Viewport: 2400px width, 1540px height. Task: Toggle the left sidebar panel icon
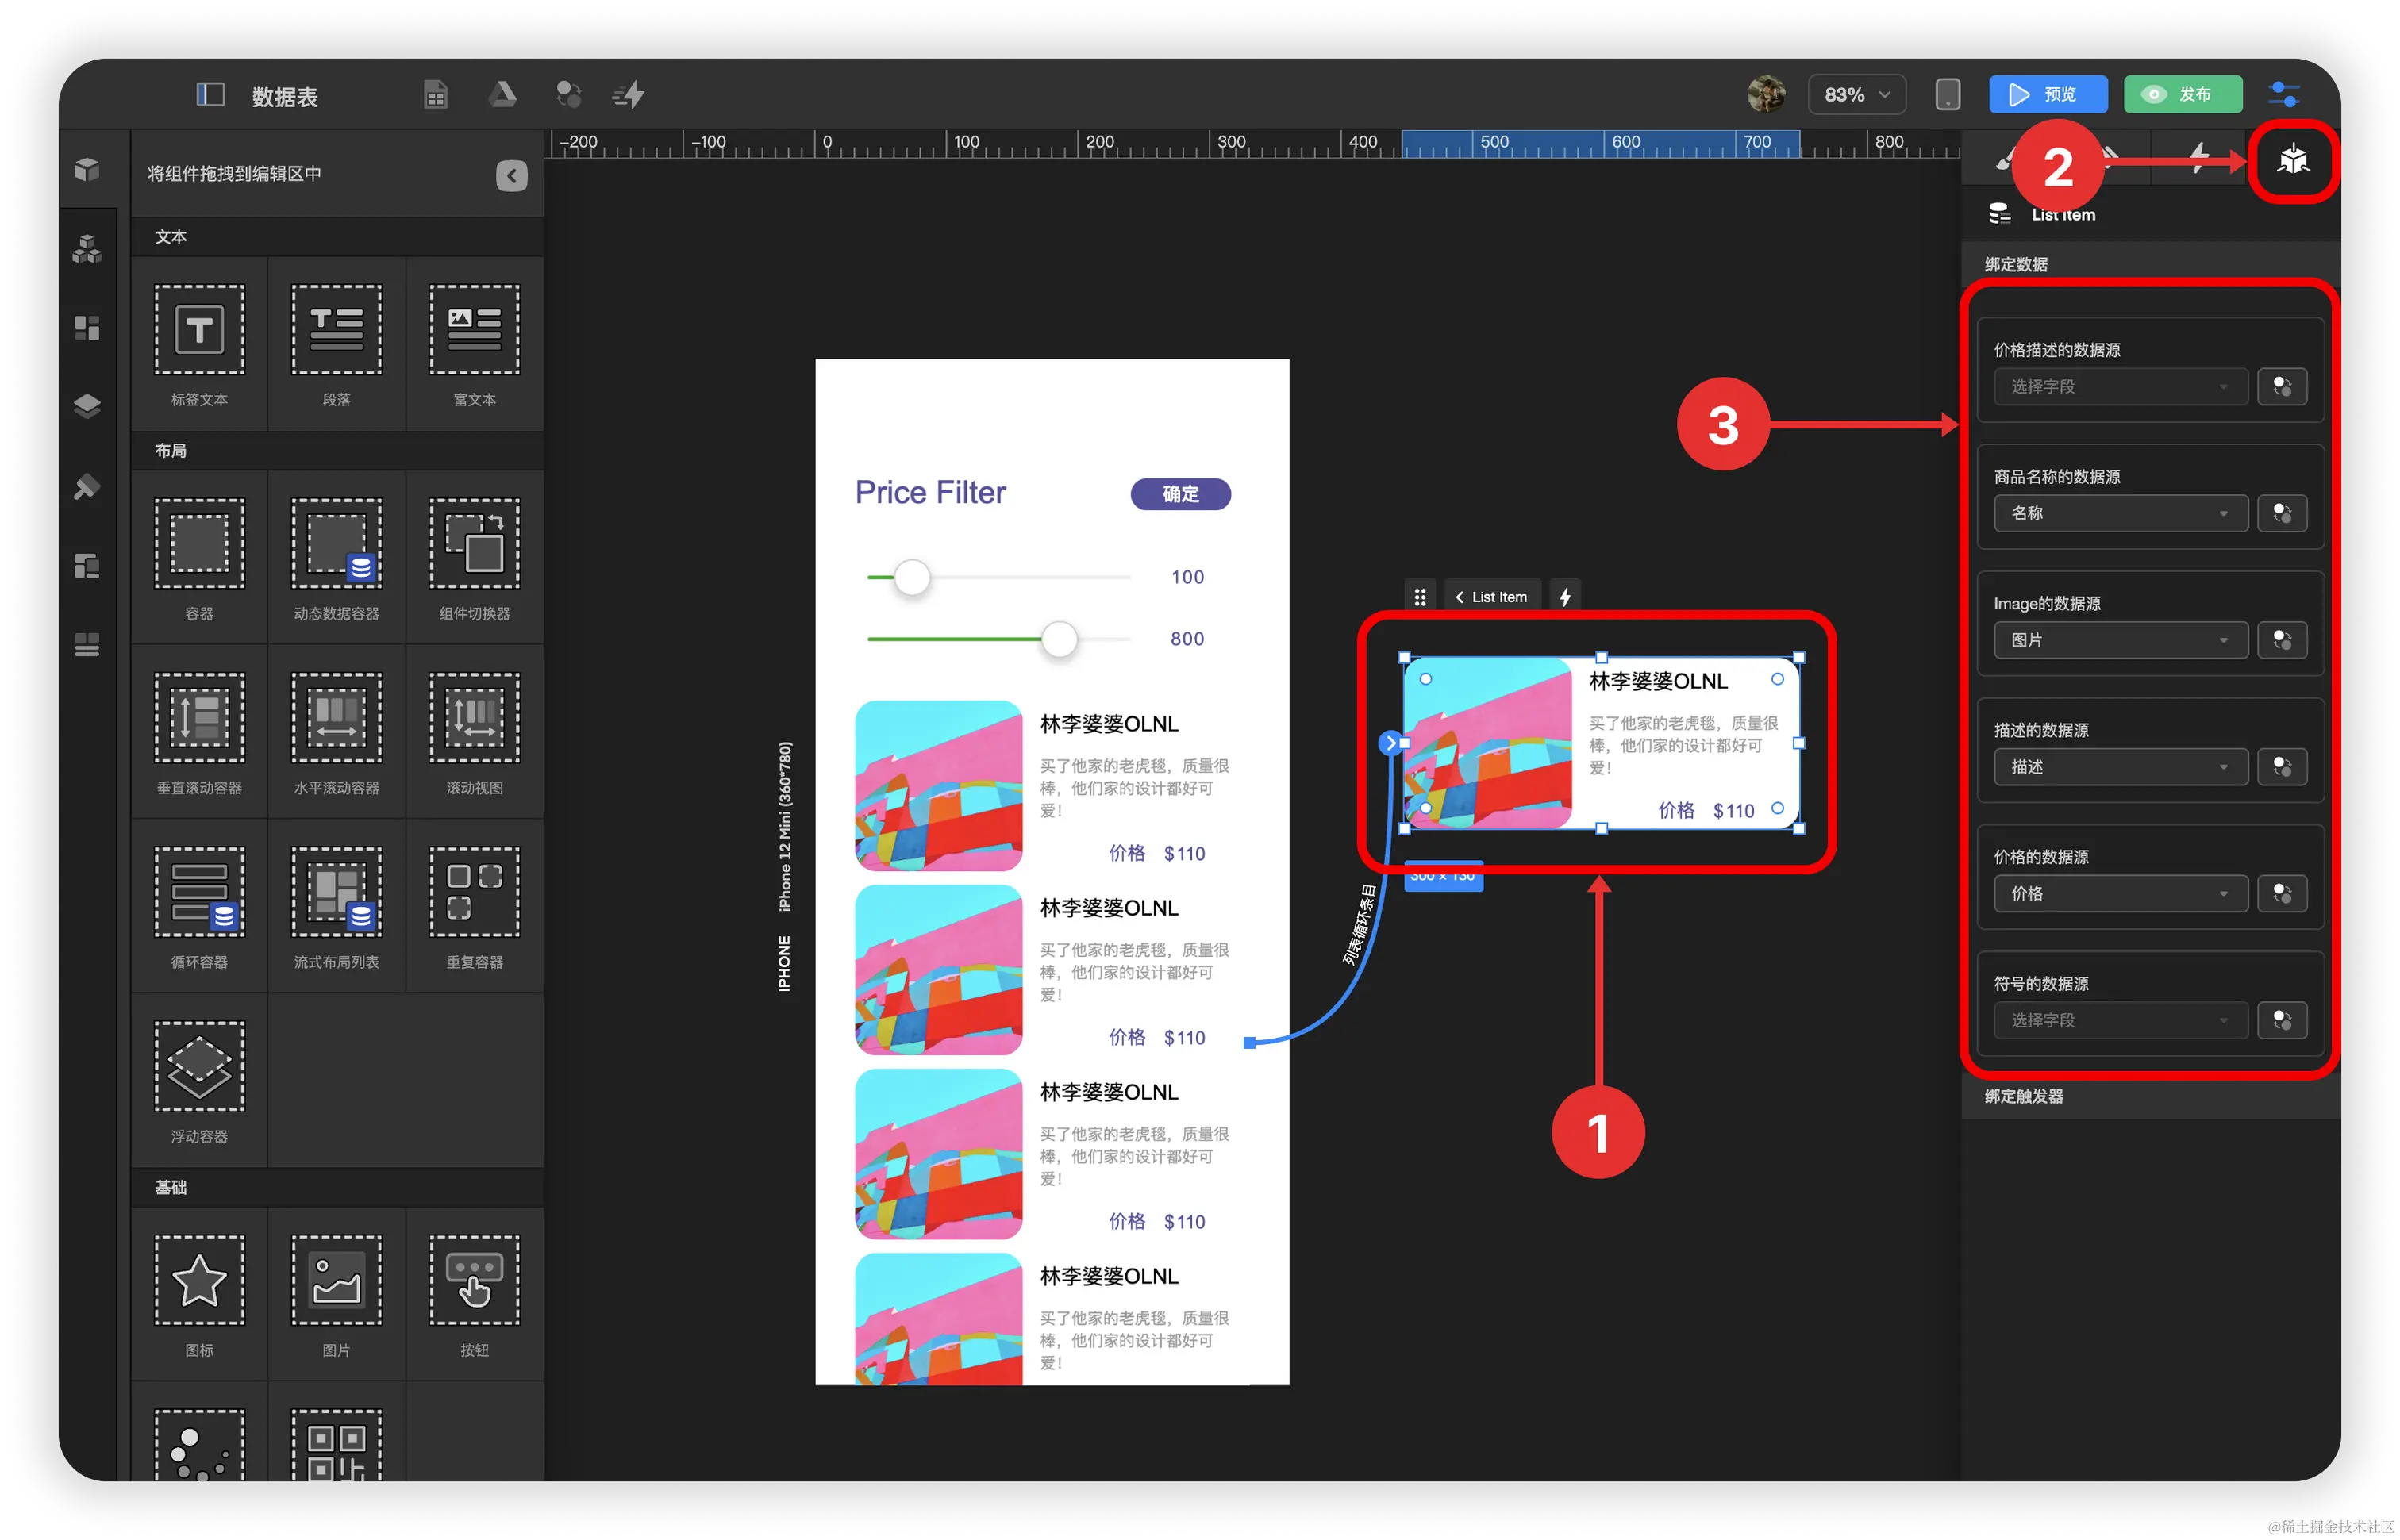(x=210, y=95)
